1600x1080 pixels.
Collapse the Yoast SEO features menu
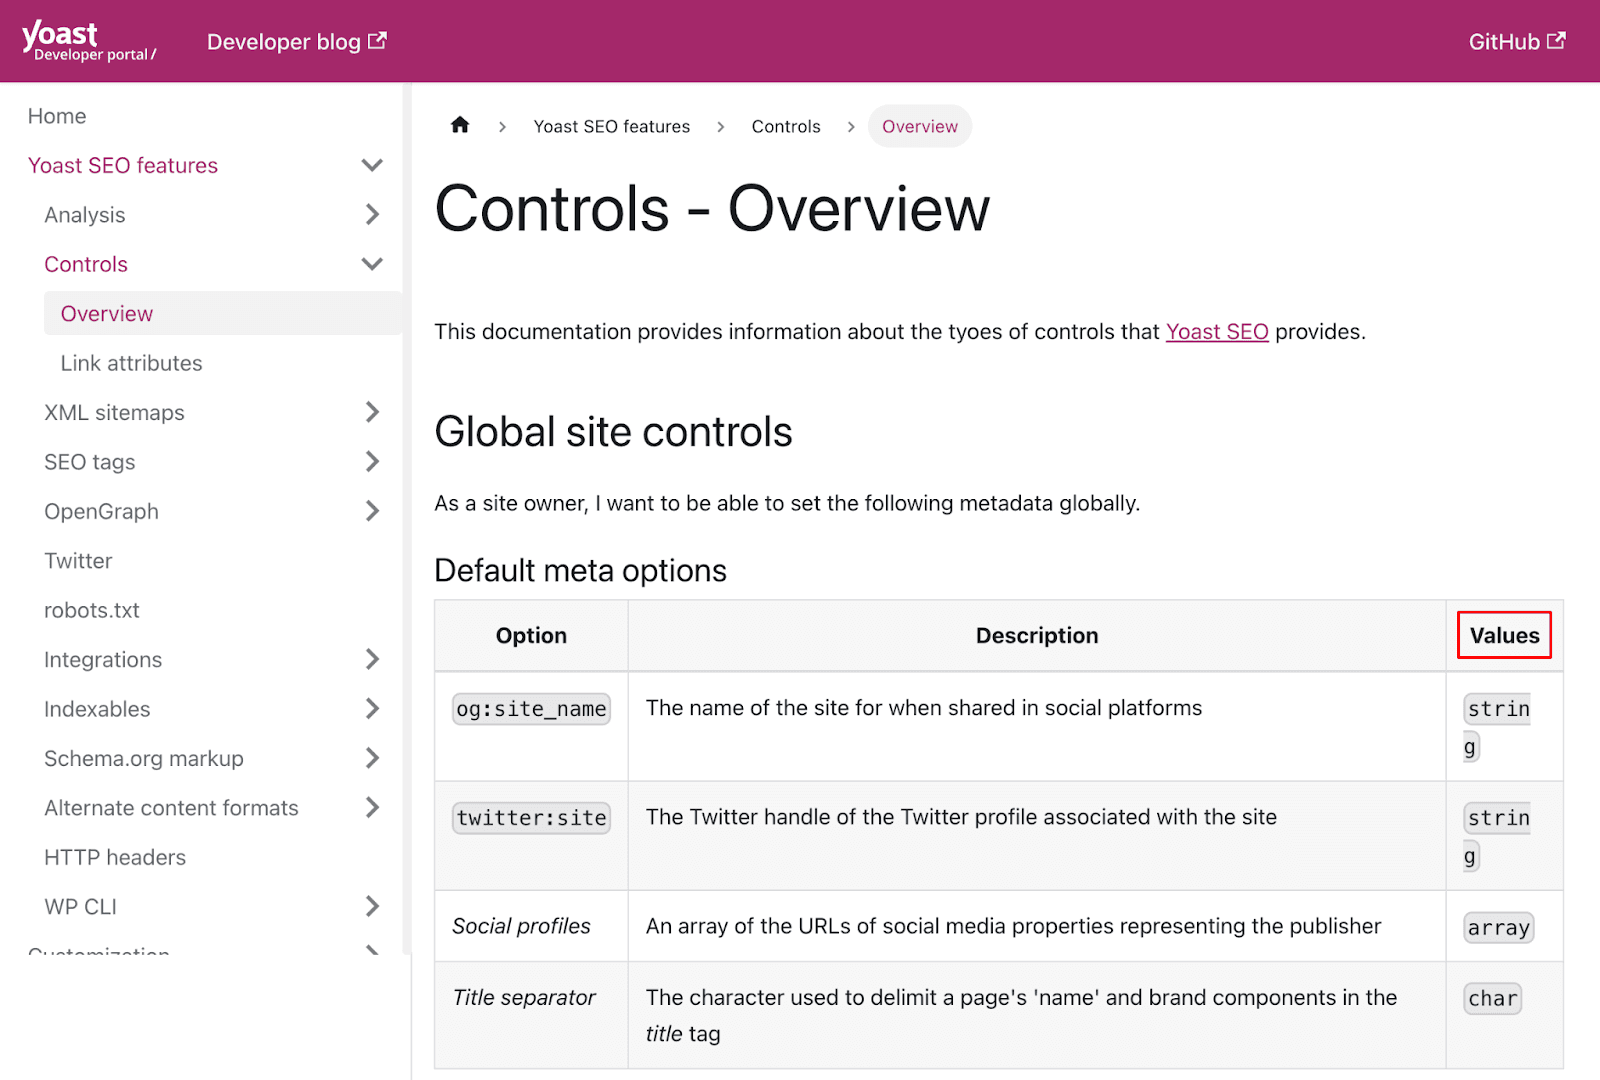pyautogui.click(x=372, y=165)
